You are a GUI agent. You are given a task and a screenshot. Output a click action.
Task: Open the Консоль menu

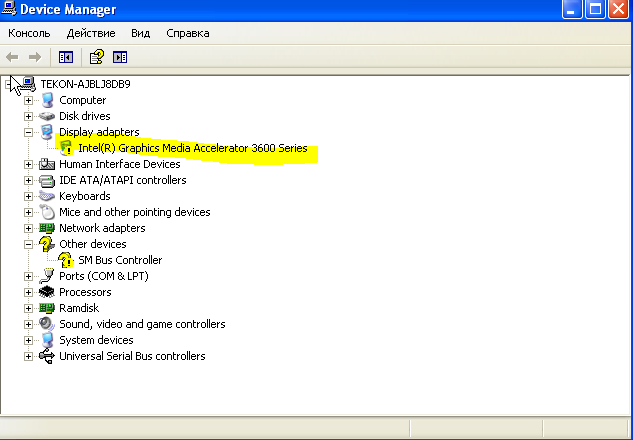[29, 33]
